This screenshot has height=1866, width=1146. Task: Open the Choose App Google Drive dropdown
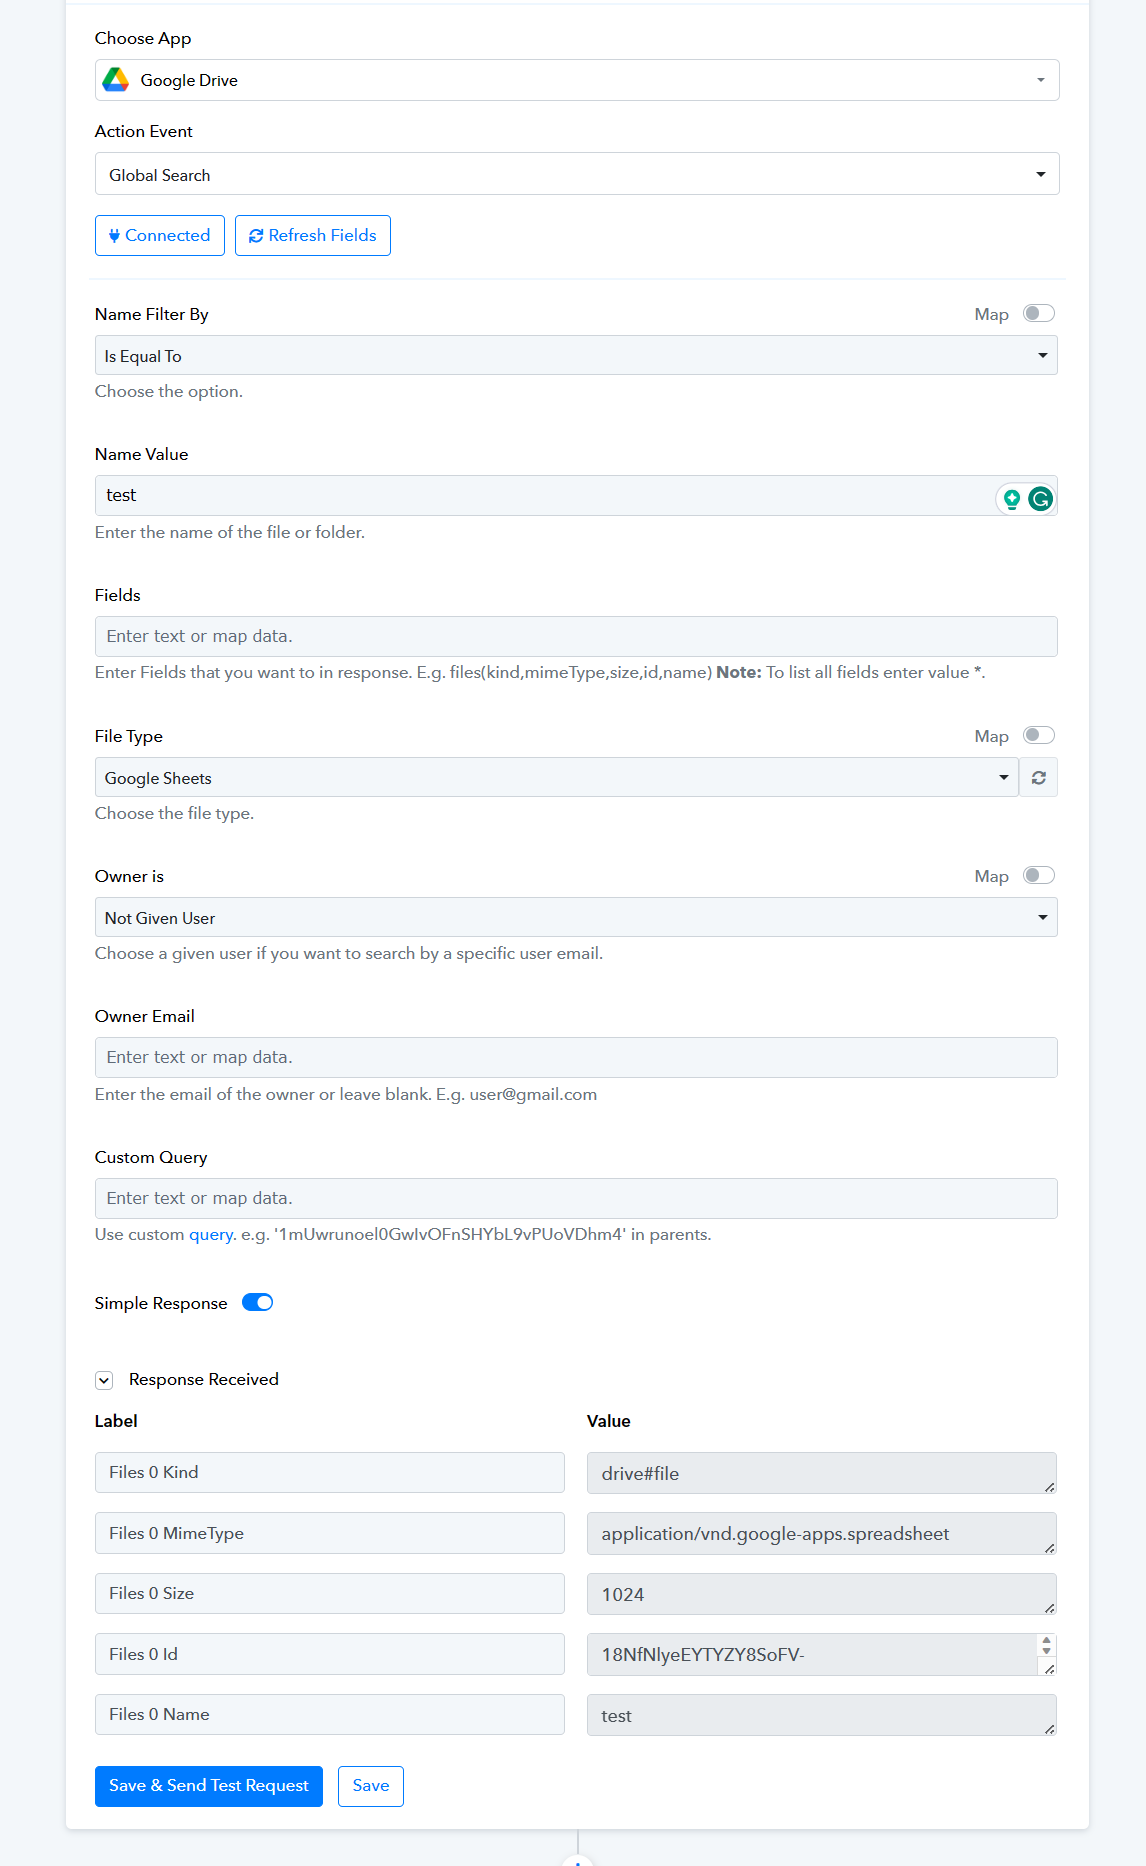(577, 80)
